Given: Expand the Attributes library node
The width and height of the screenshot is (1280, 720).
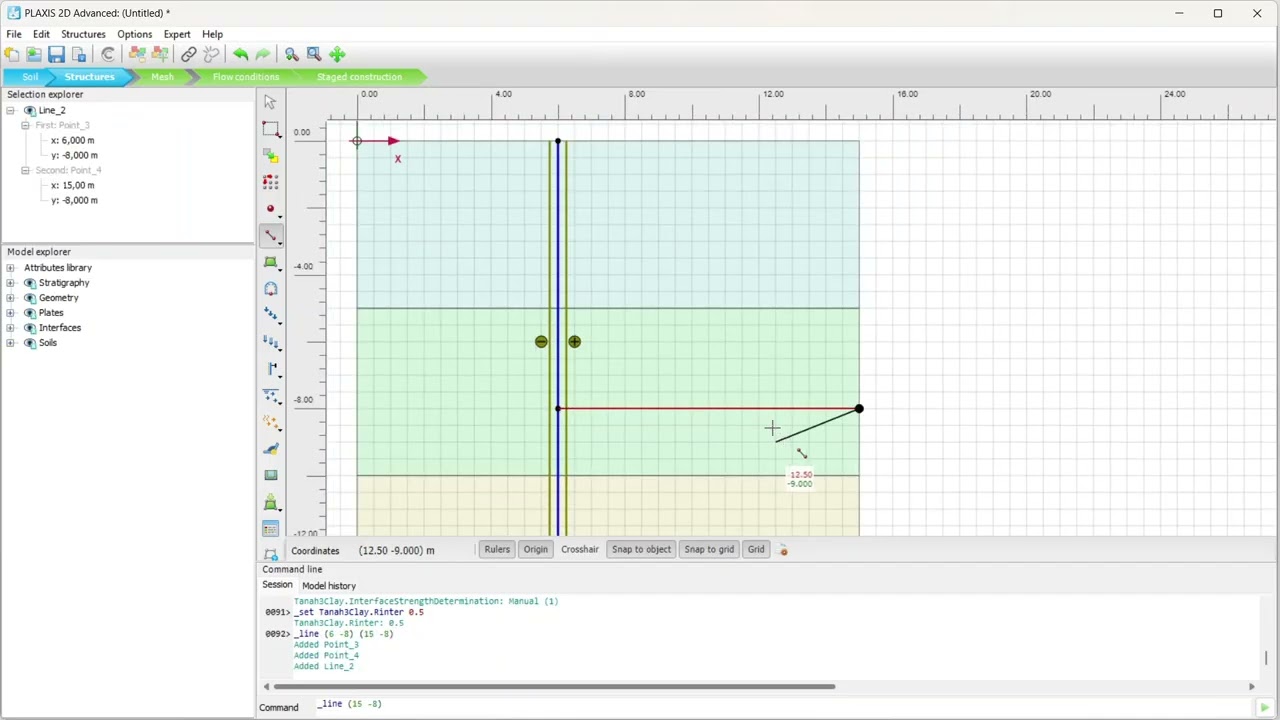Looking at the screenshot, I should point(10,268).
